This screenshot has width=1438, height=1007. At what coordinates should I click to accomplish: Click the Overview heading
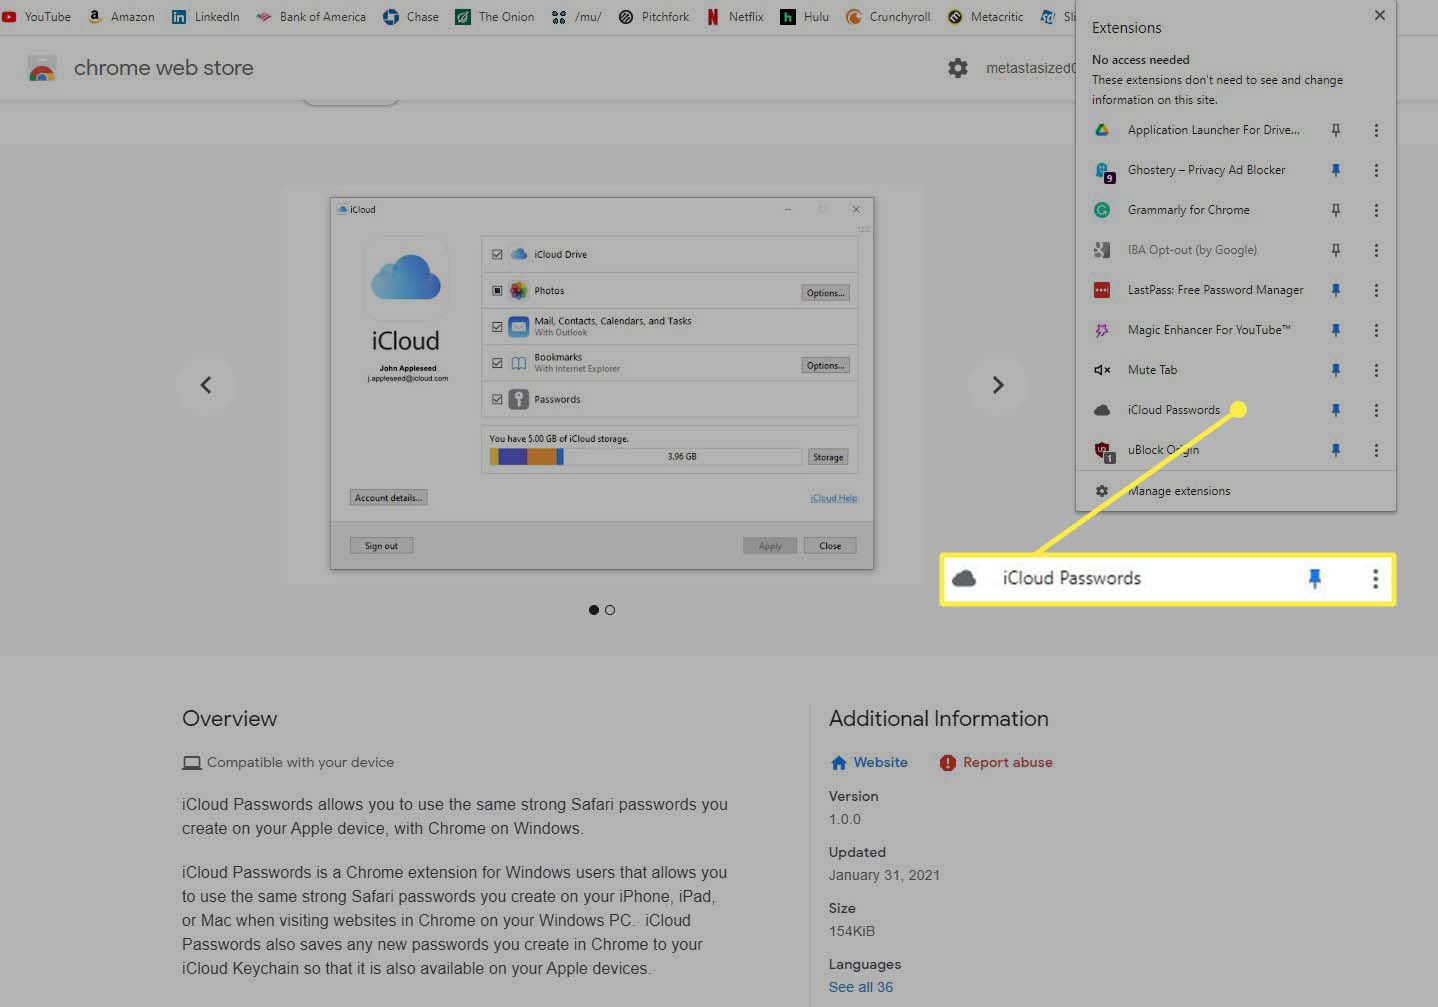[229, 718]
